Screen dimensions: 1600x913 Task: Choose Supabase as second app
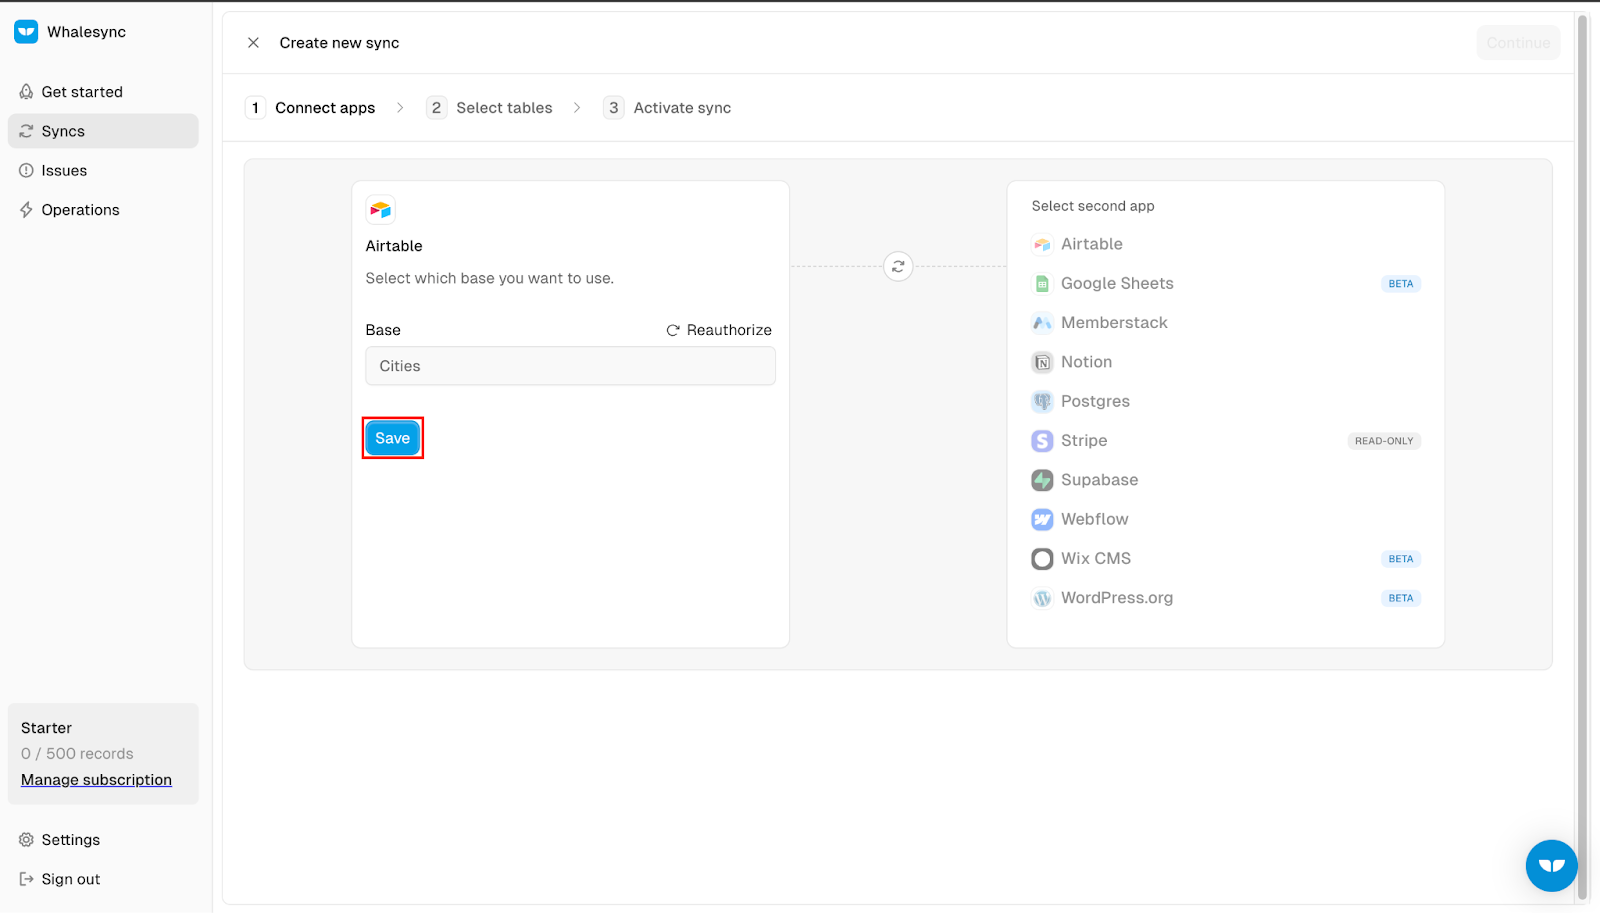click(x=1226, y=480)
